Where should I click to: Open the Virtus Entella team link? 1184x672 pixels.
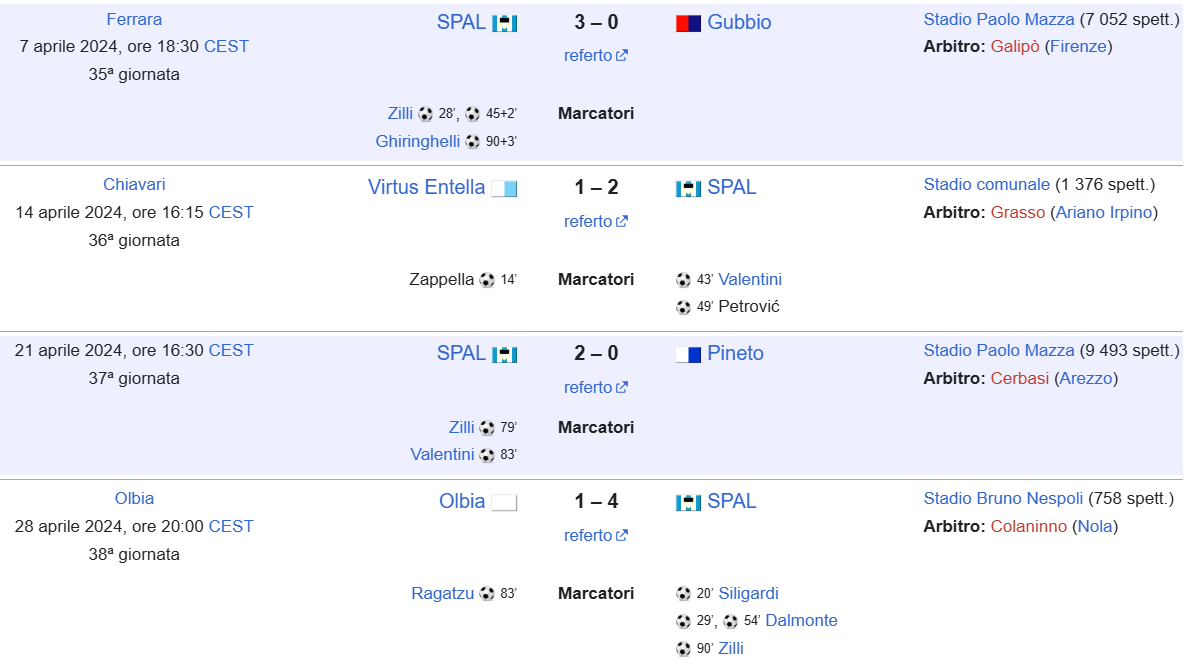click(x=426, y=188)
